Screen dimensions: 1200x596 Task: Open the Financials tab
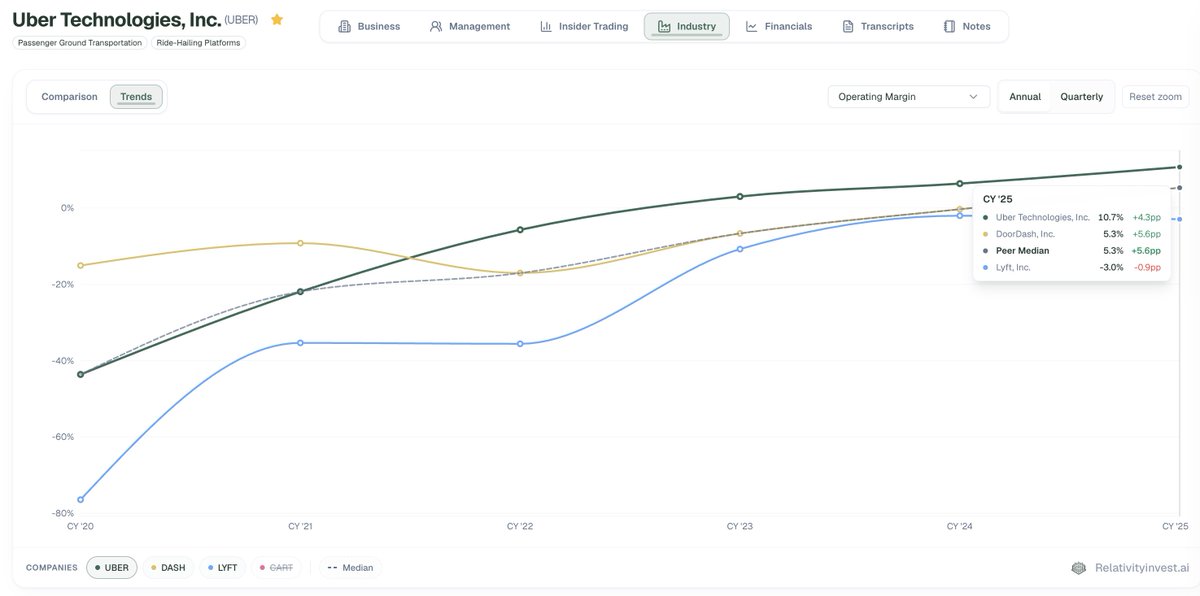[x=779, y=26]
